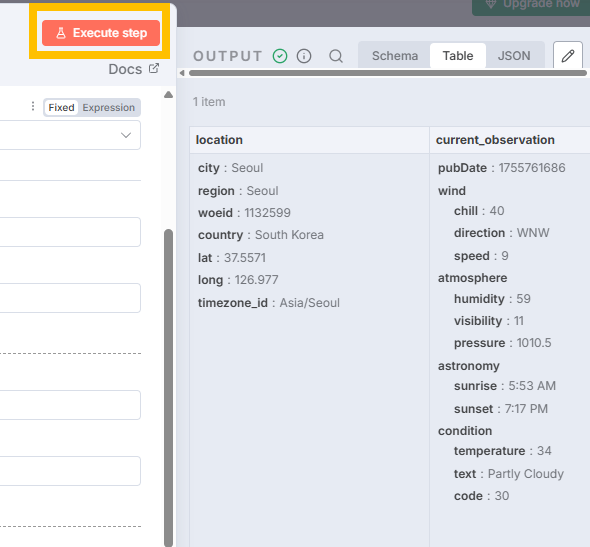Choose Fixed parameter mode
This screenshot has width=590, height=547.
[x=61, y=108]
